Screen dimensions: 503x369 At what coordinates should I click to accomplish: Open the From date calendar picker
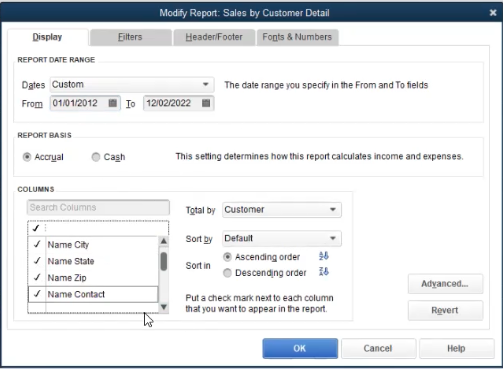(113, 103)
